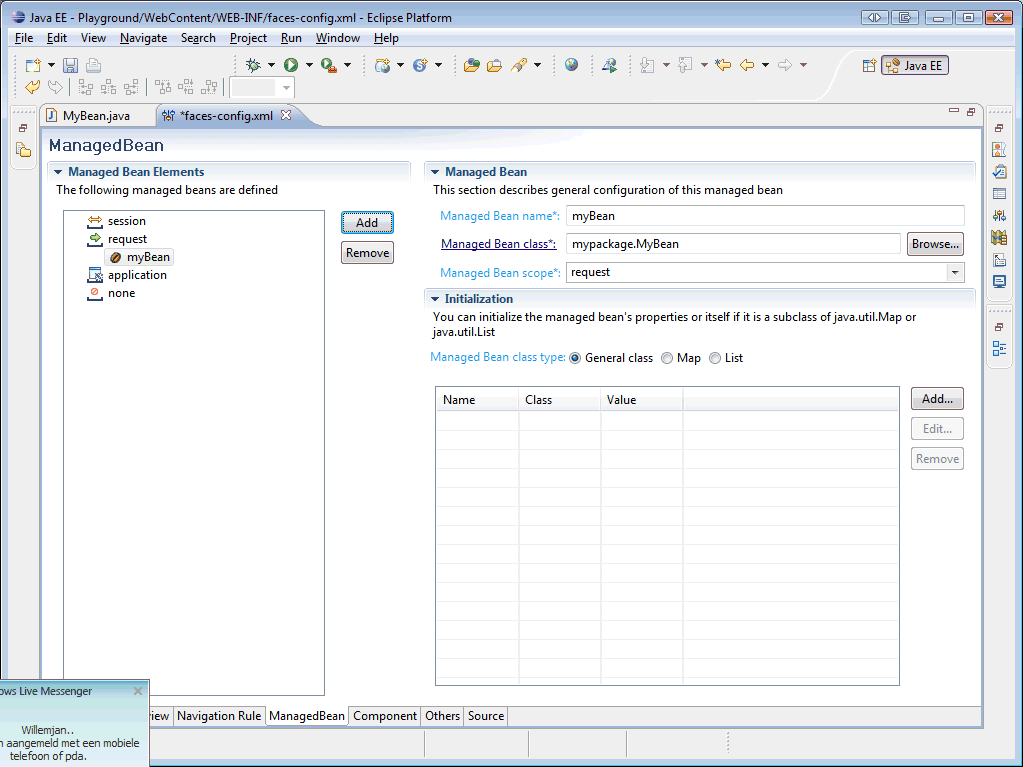The width and height of the screenshot is (1023, 767).
Task: Switch to the MyBean.java editor tab
Action: [x=96, y=116]
